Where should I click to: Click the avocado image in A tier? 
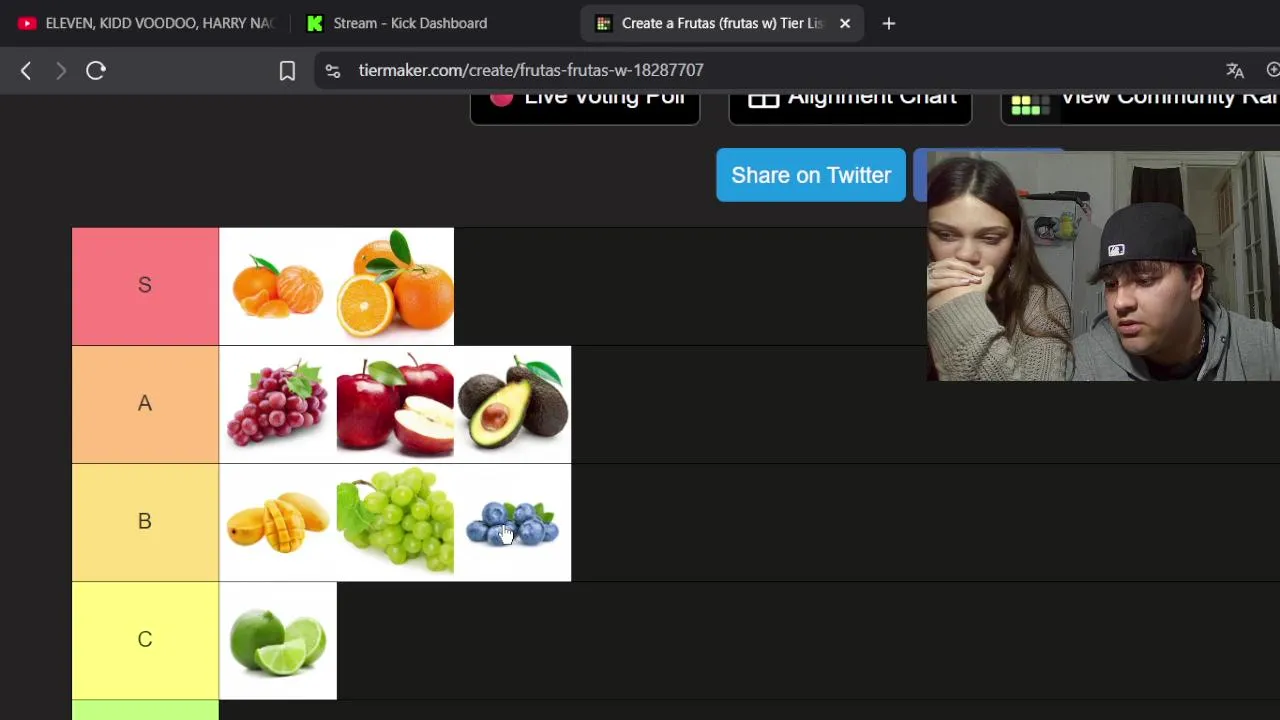click(513, 404)
